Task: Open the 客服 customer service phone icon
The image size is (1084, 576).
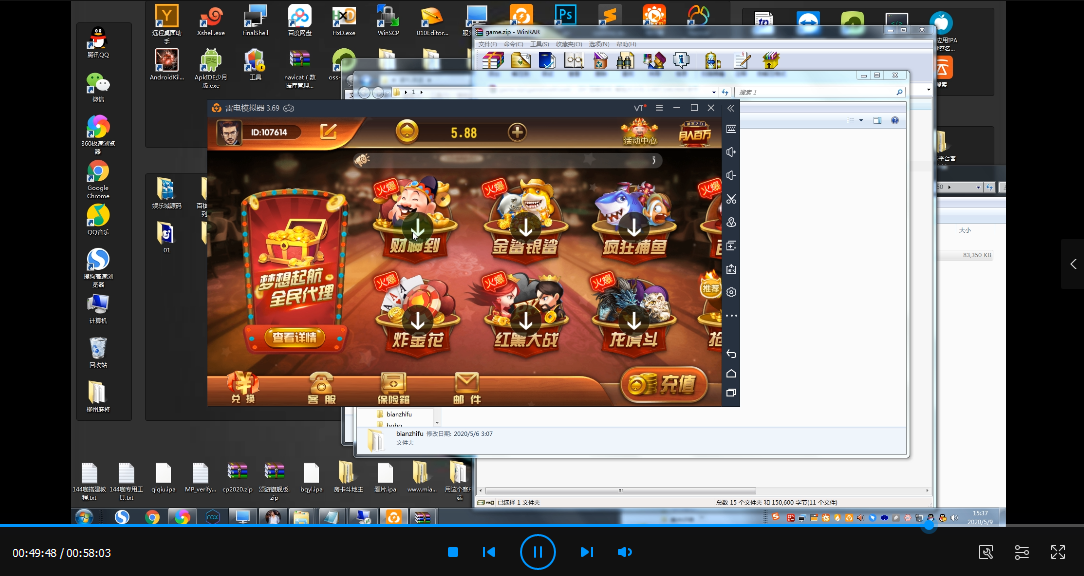Action: [320, 386]
